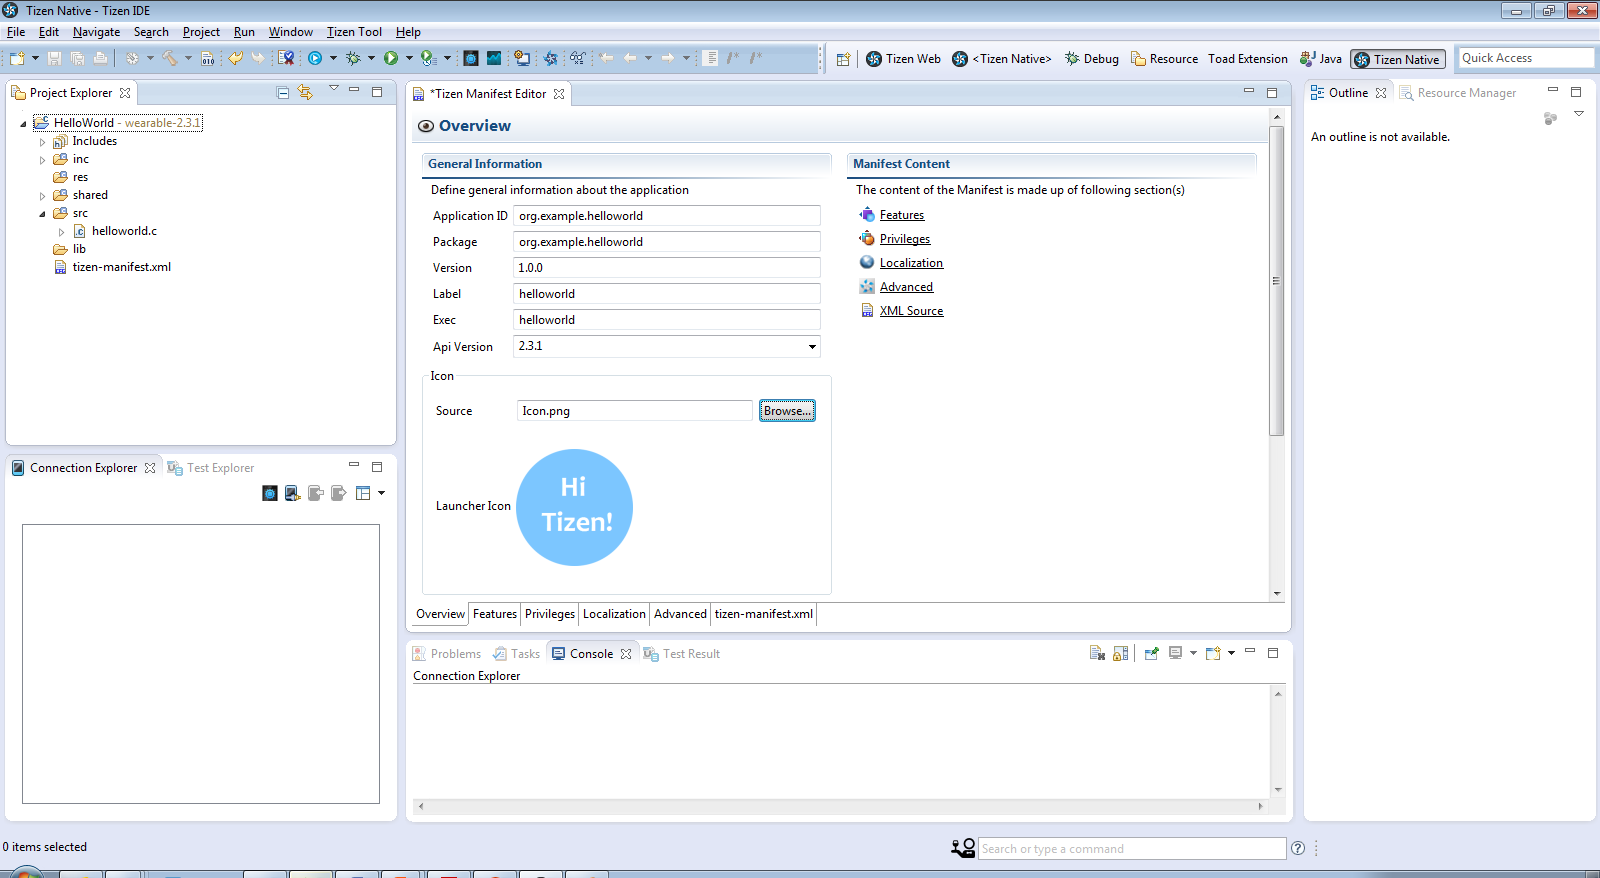Select the Problems tab
Screen dimensions: 1600x878
[x=447, y=654]
